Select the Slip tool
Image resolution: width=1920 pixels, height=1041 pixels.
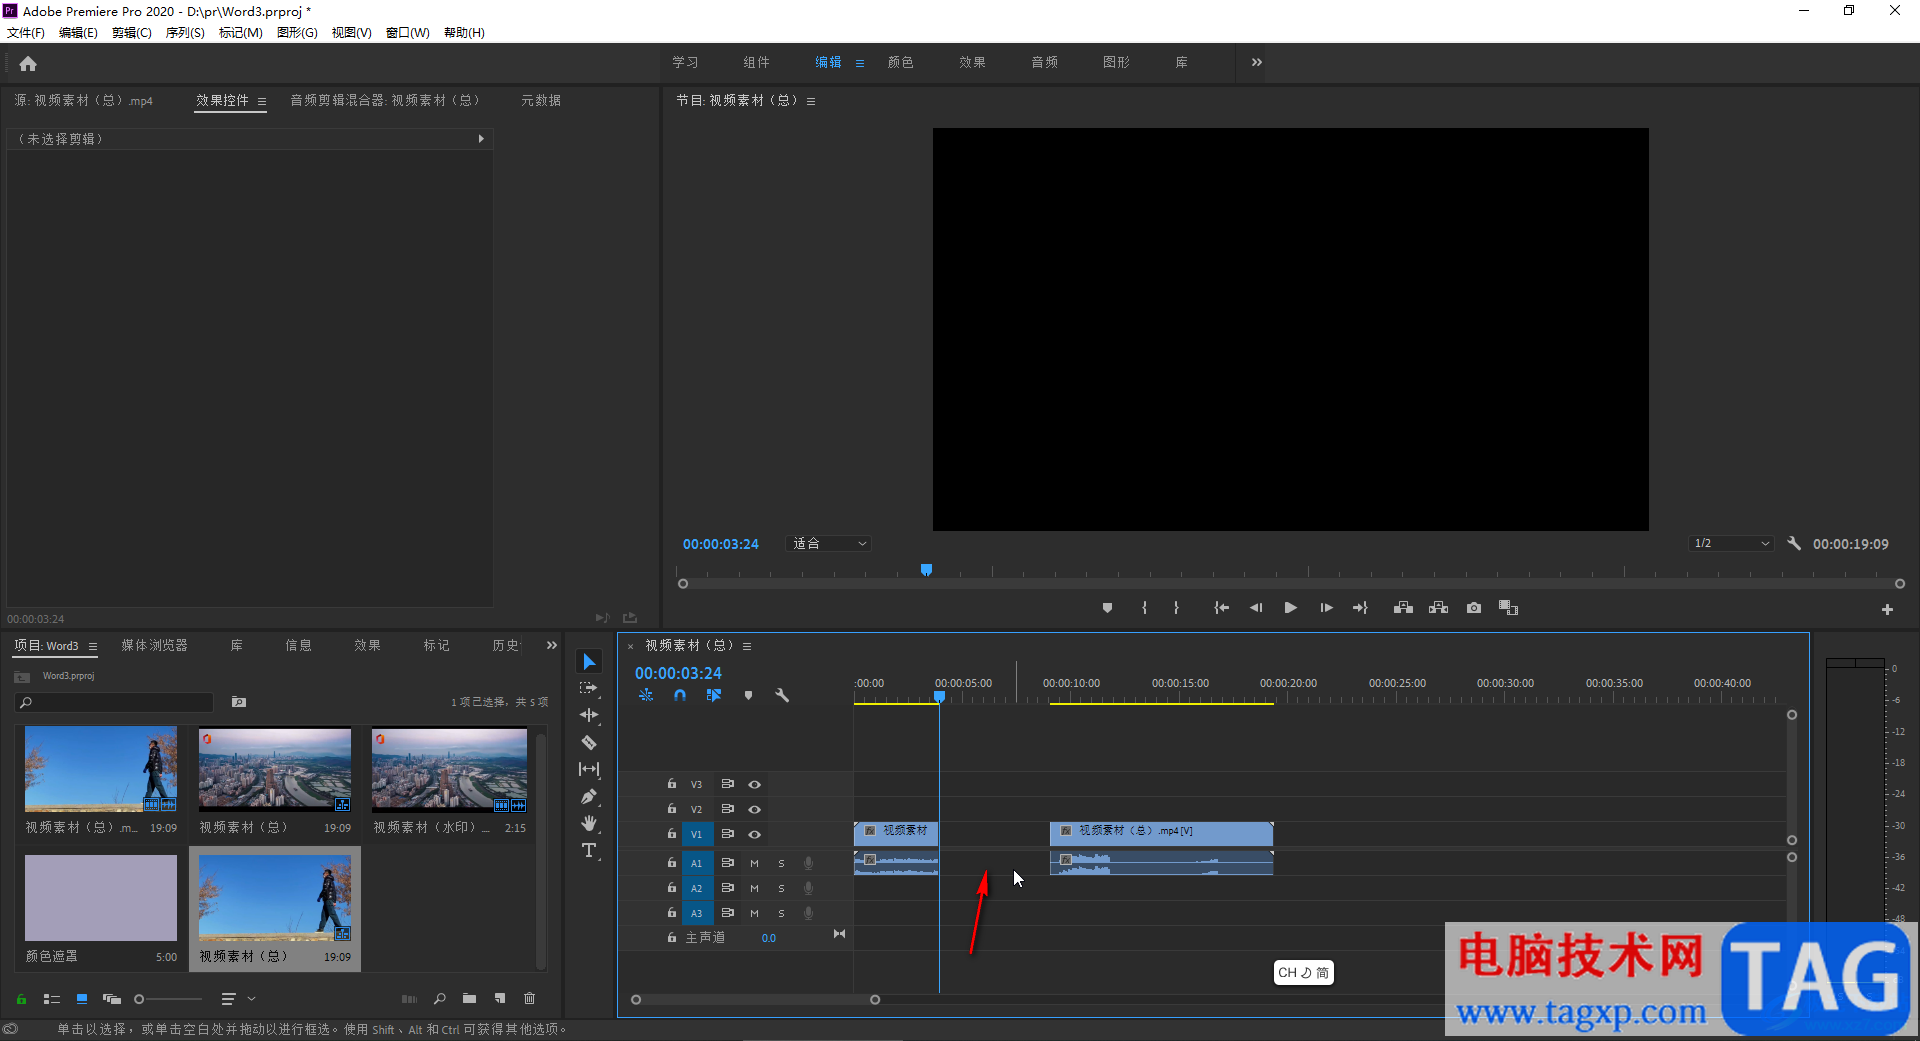(x=589, y=769)
